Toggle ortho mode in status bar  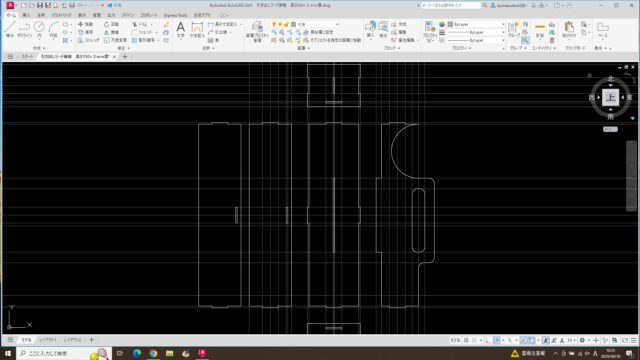488,340
